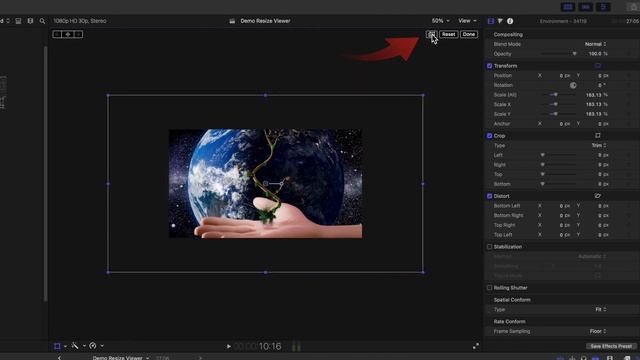
Task: Toggle the Transform checkbox
Action: coord(489,66)
